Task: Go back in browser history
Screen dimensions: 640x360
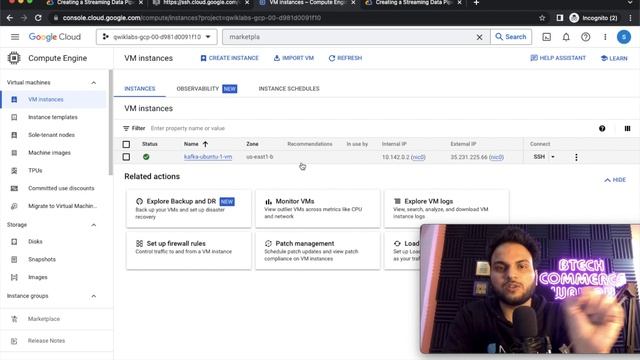Action: click(x=10, y=18)
